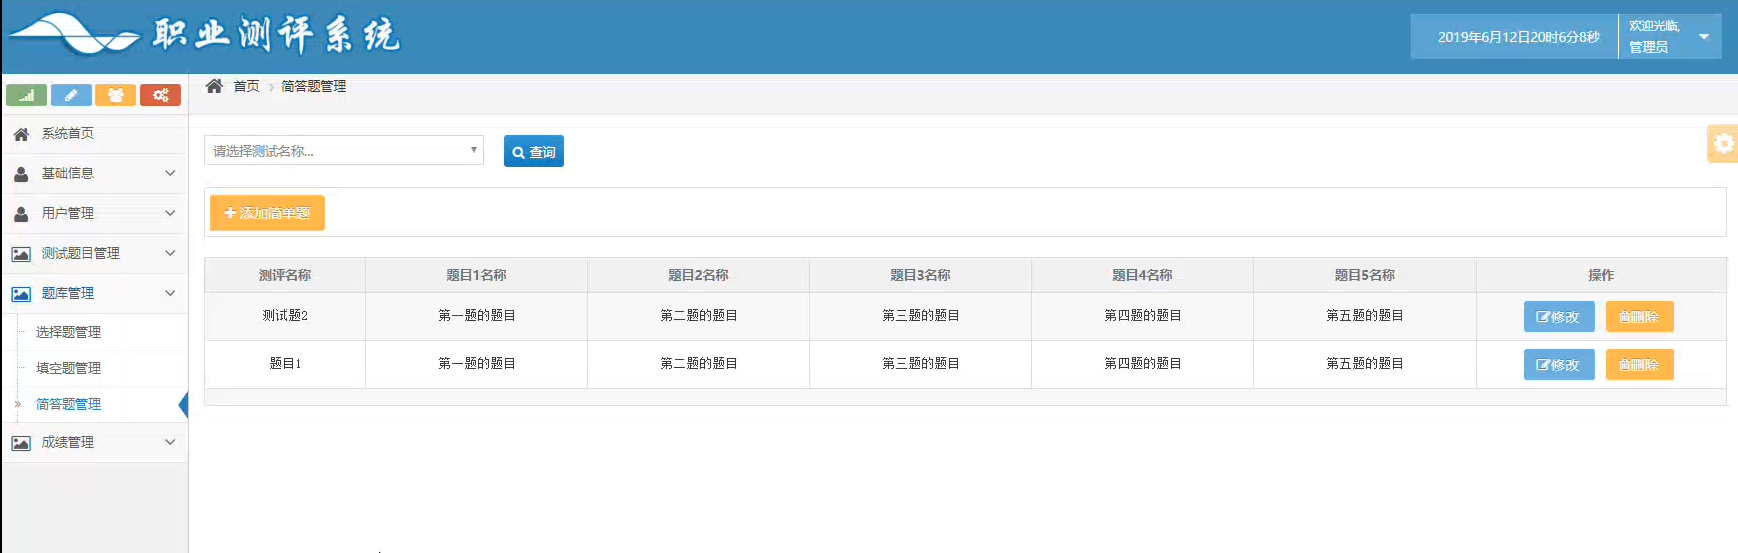Click 修改 for row 测试题2
The width and height of the screenshot is (1738, 553).
point(1559,317)
